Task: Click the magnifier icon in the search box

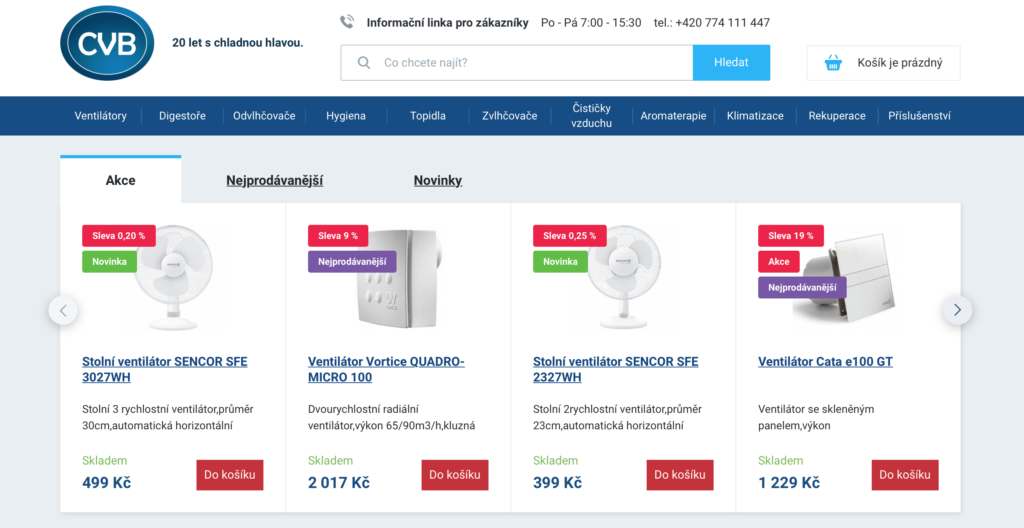Action: coord(364,63)
